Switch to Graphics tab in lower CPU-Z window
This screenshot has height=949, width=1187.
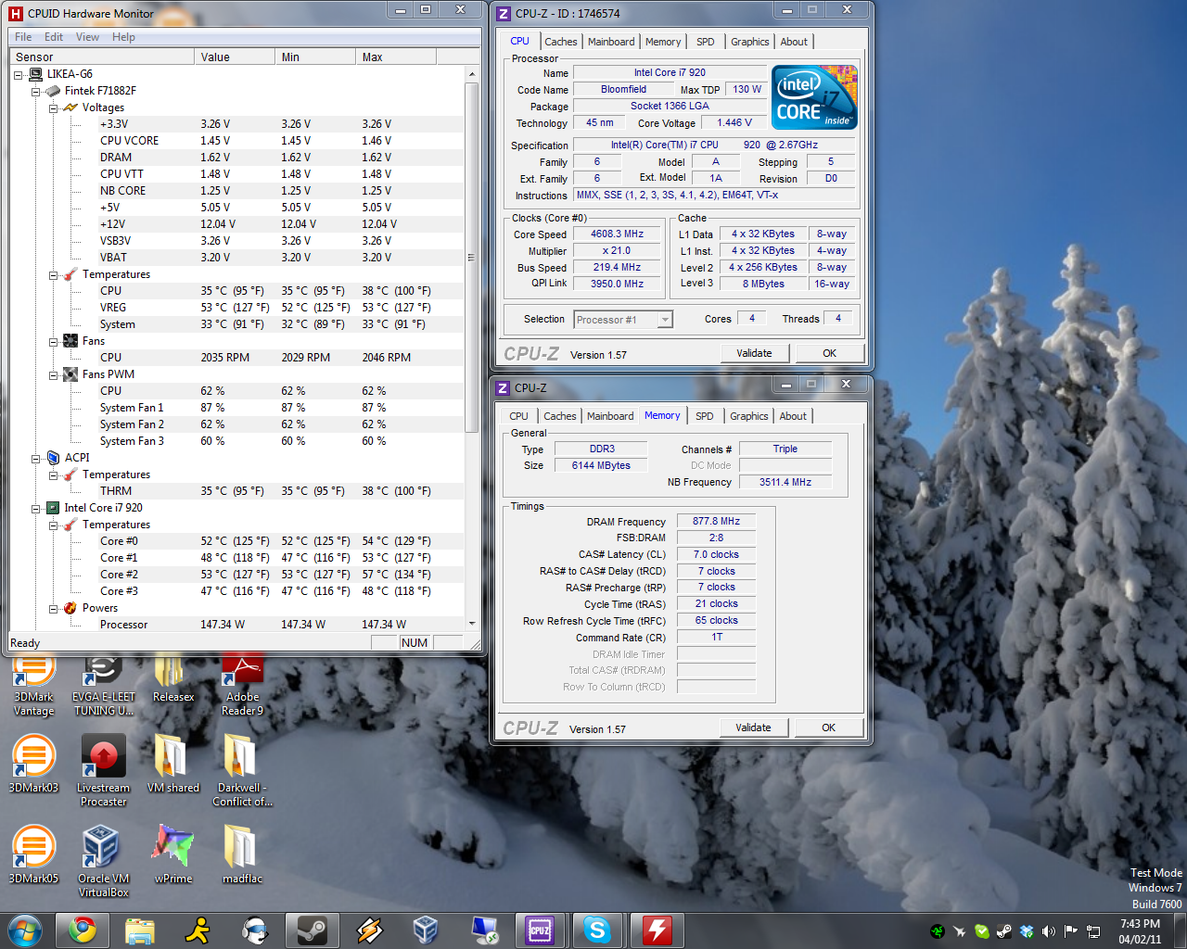pos(749,416)
